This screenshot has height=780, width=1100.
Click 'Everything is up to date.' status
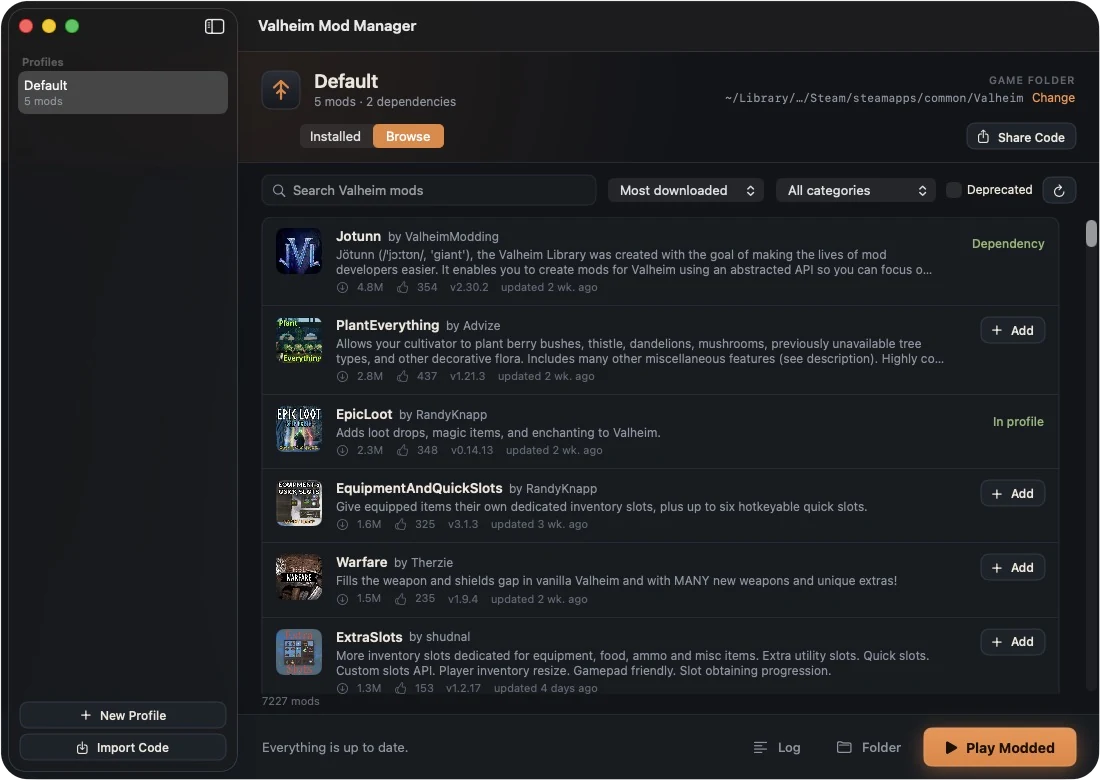335,748
